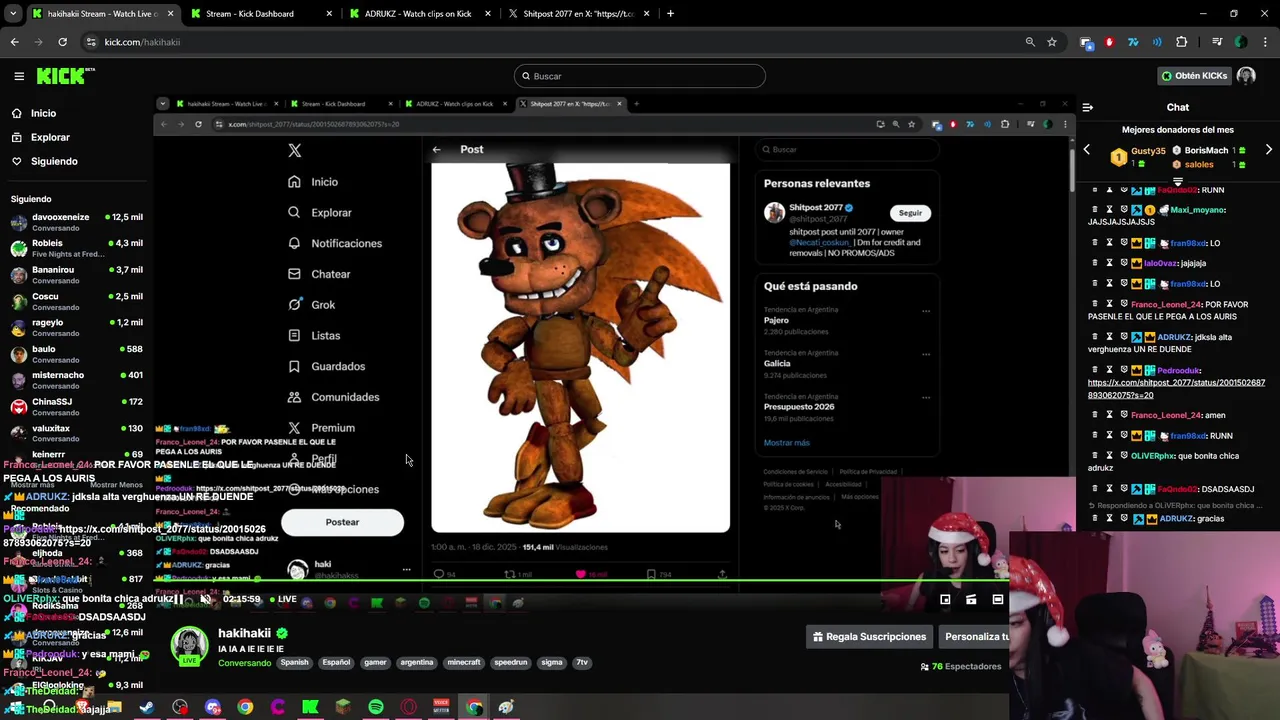
Task: Go back in browser history
Action: [x=14, y=42]
